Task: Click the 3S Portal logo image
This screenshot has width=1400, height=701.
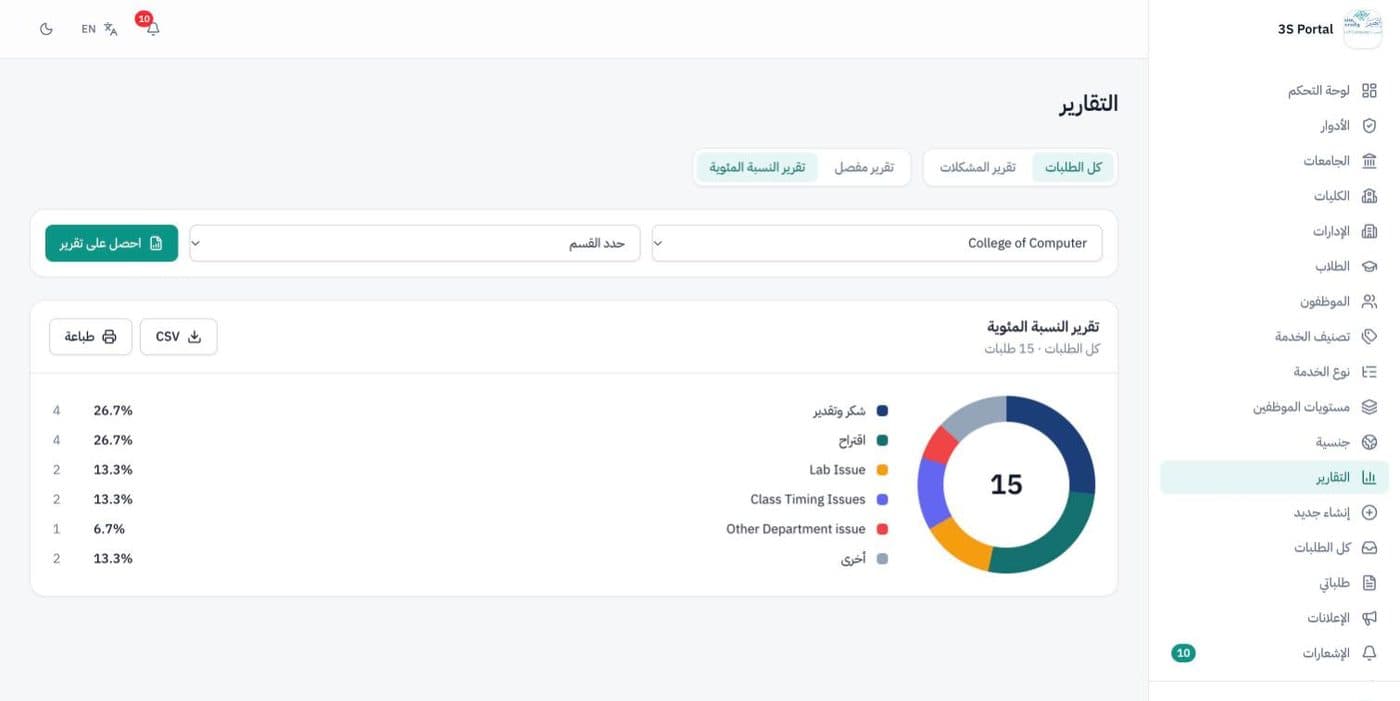Action: pos(1362,29)
